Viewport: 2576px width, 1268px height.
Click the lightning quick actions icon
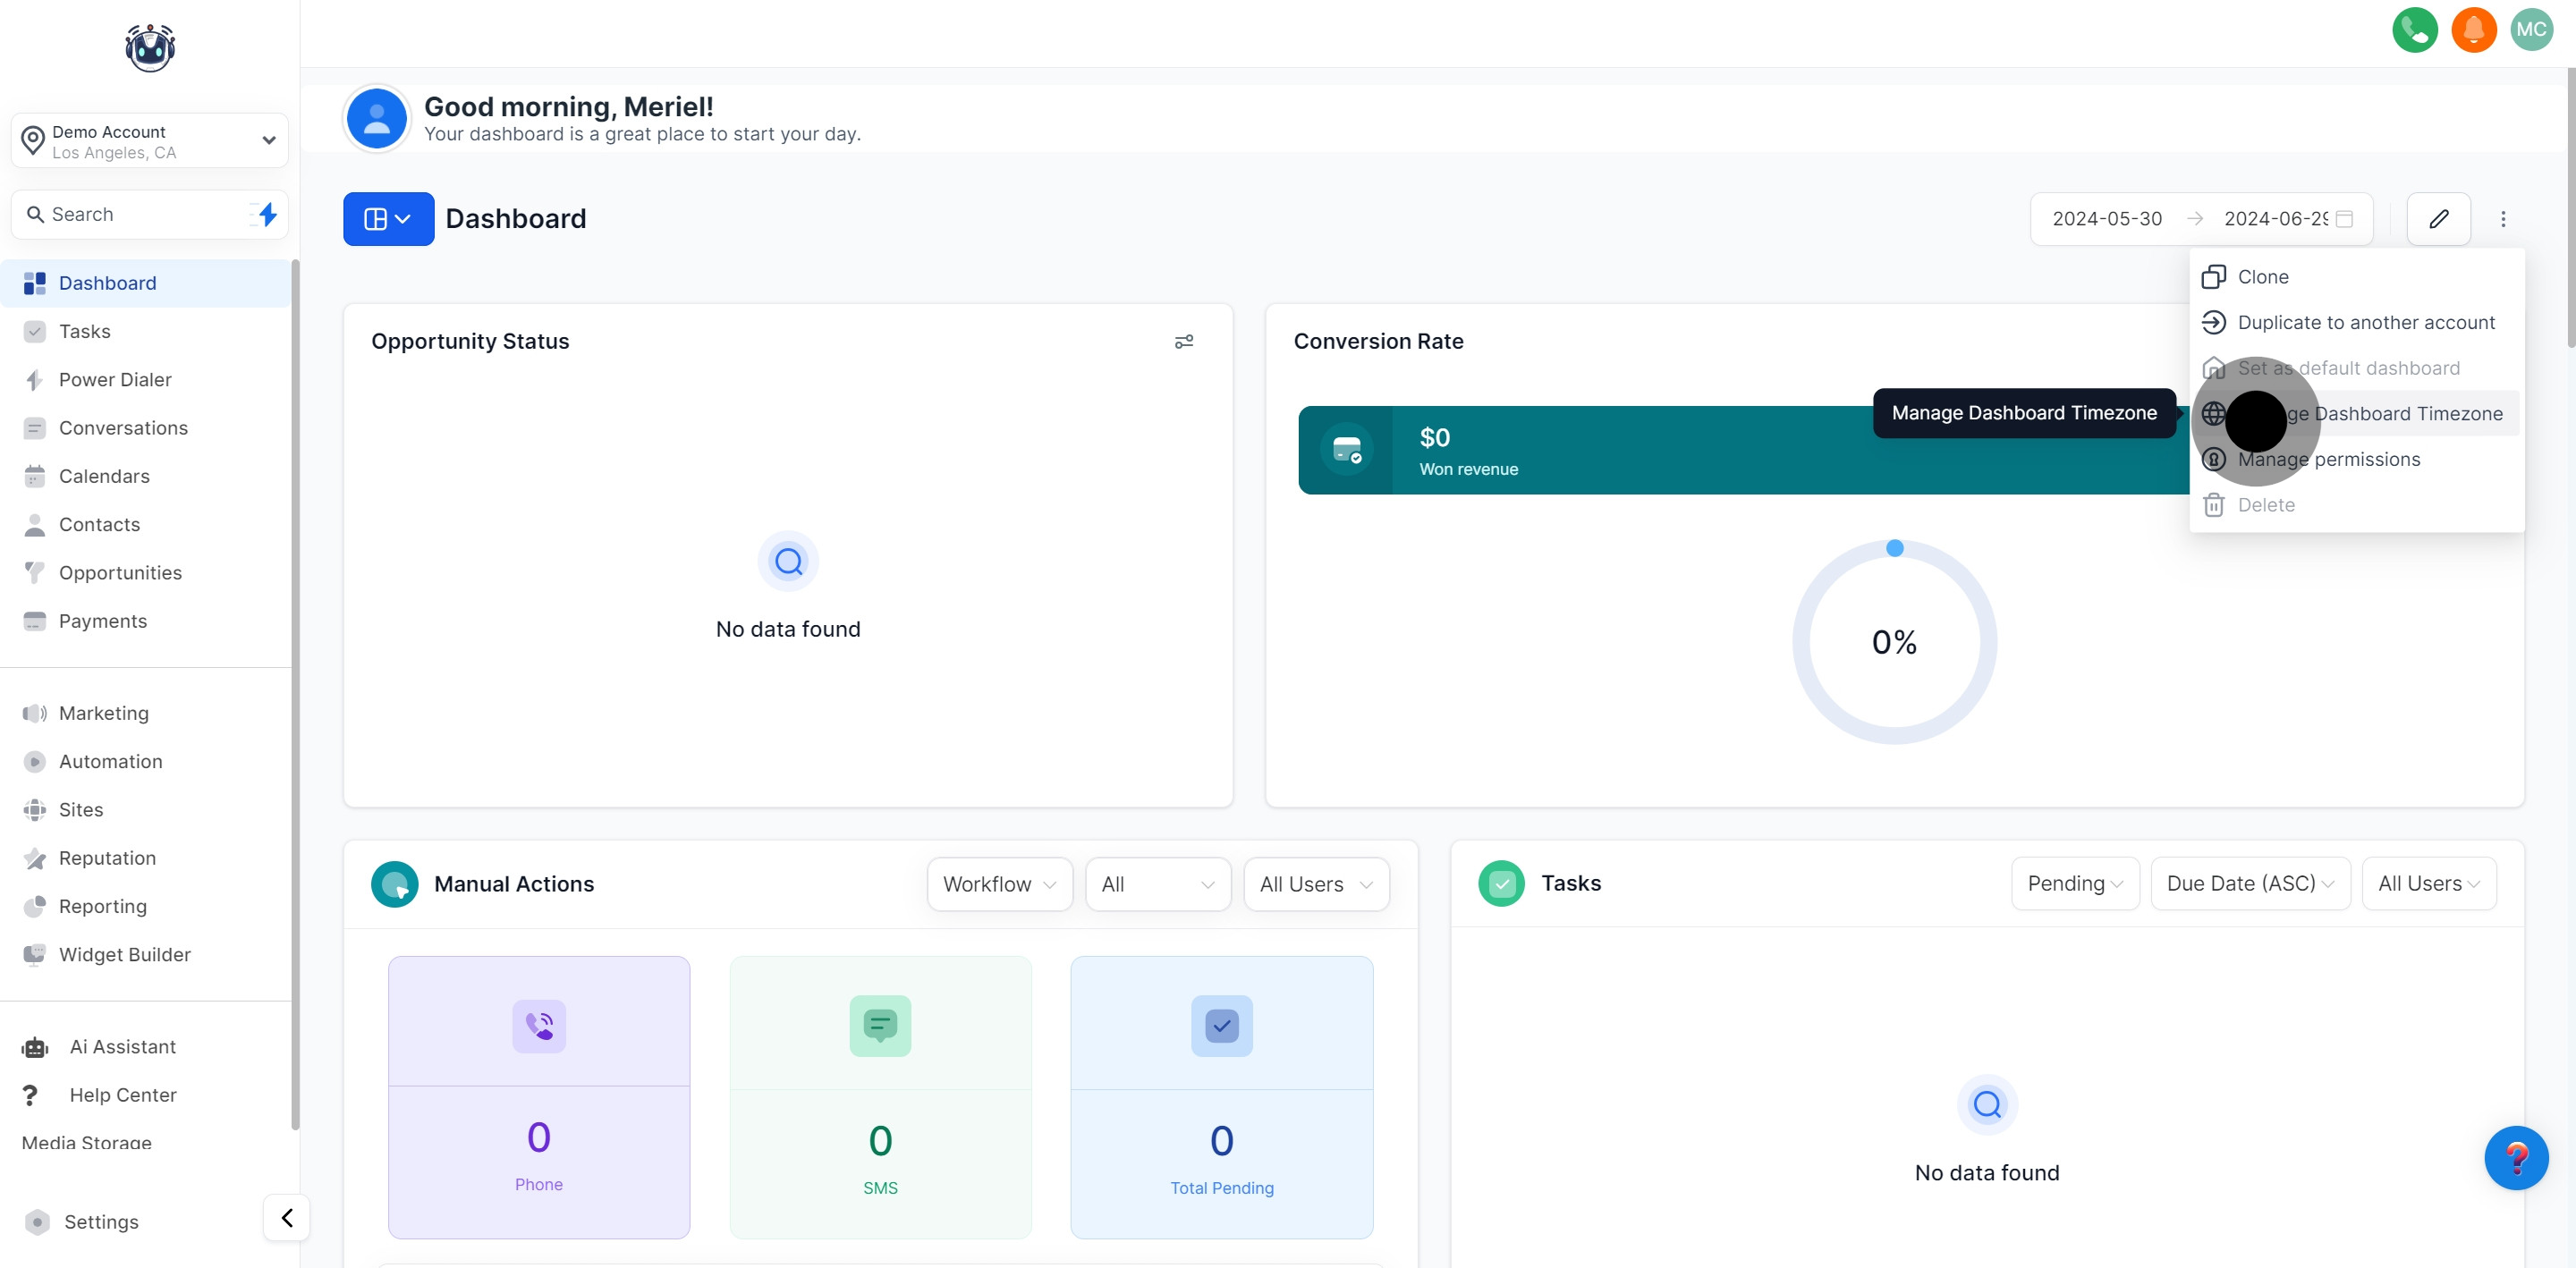[266, 214]
